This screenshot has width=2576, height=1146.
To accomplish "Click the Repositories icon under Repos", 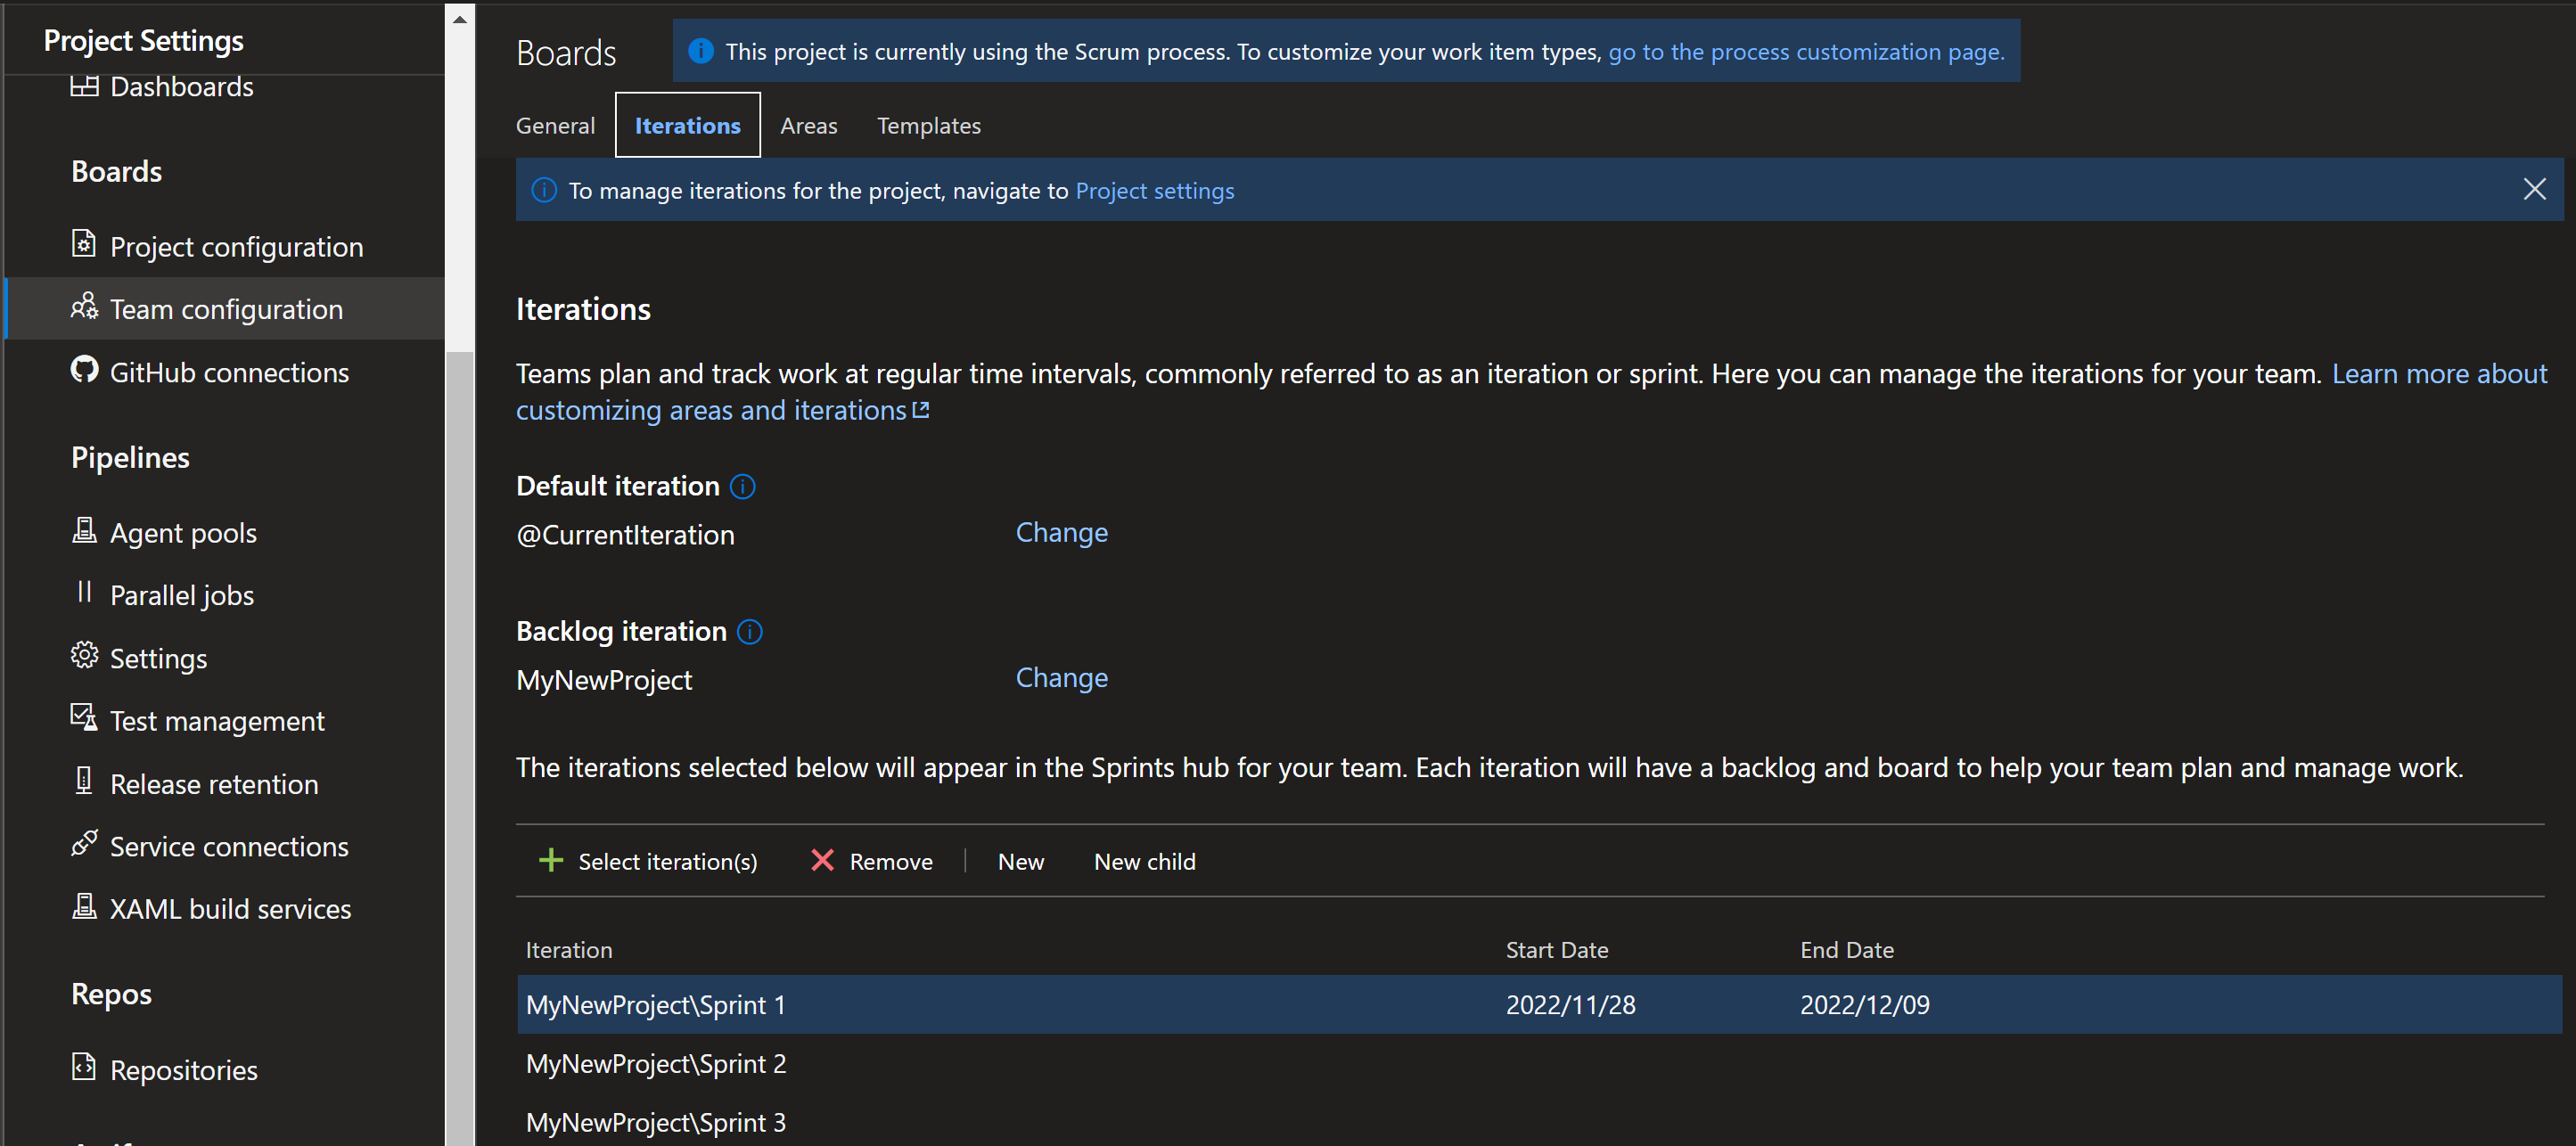I will tap(84, 1068).
